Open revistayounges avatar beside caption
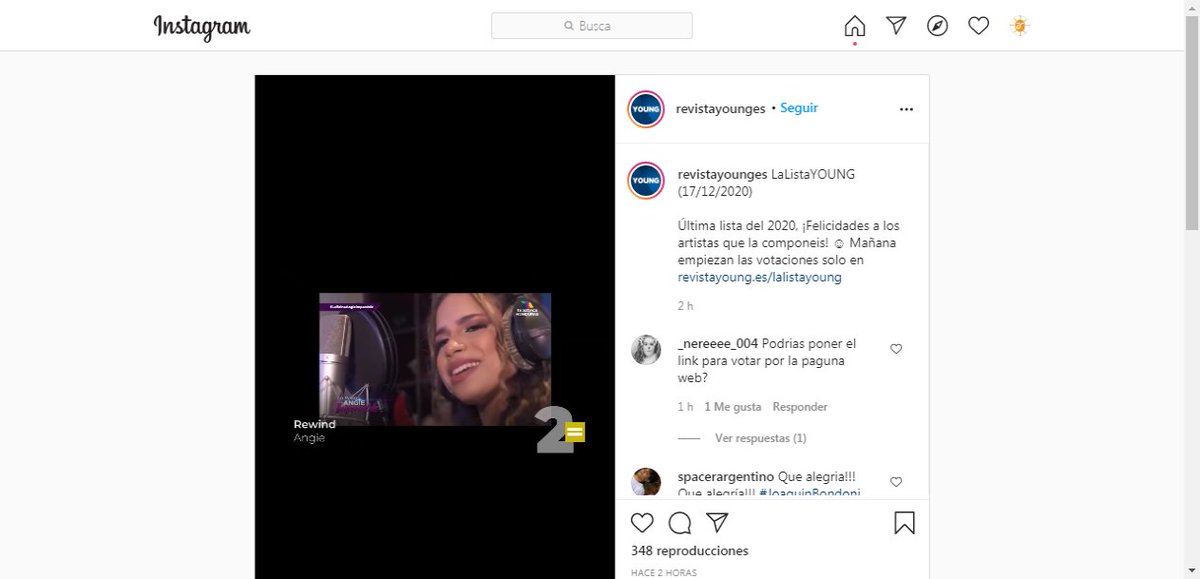The image size is (1200, 579). pyautogui.click(x=646, y=180)
